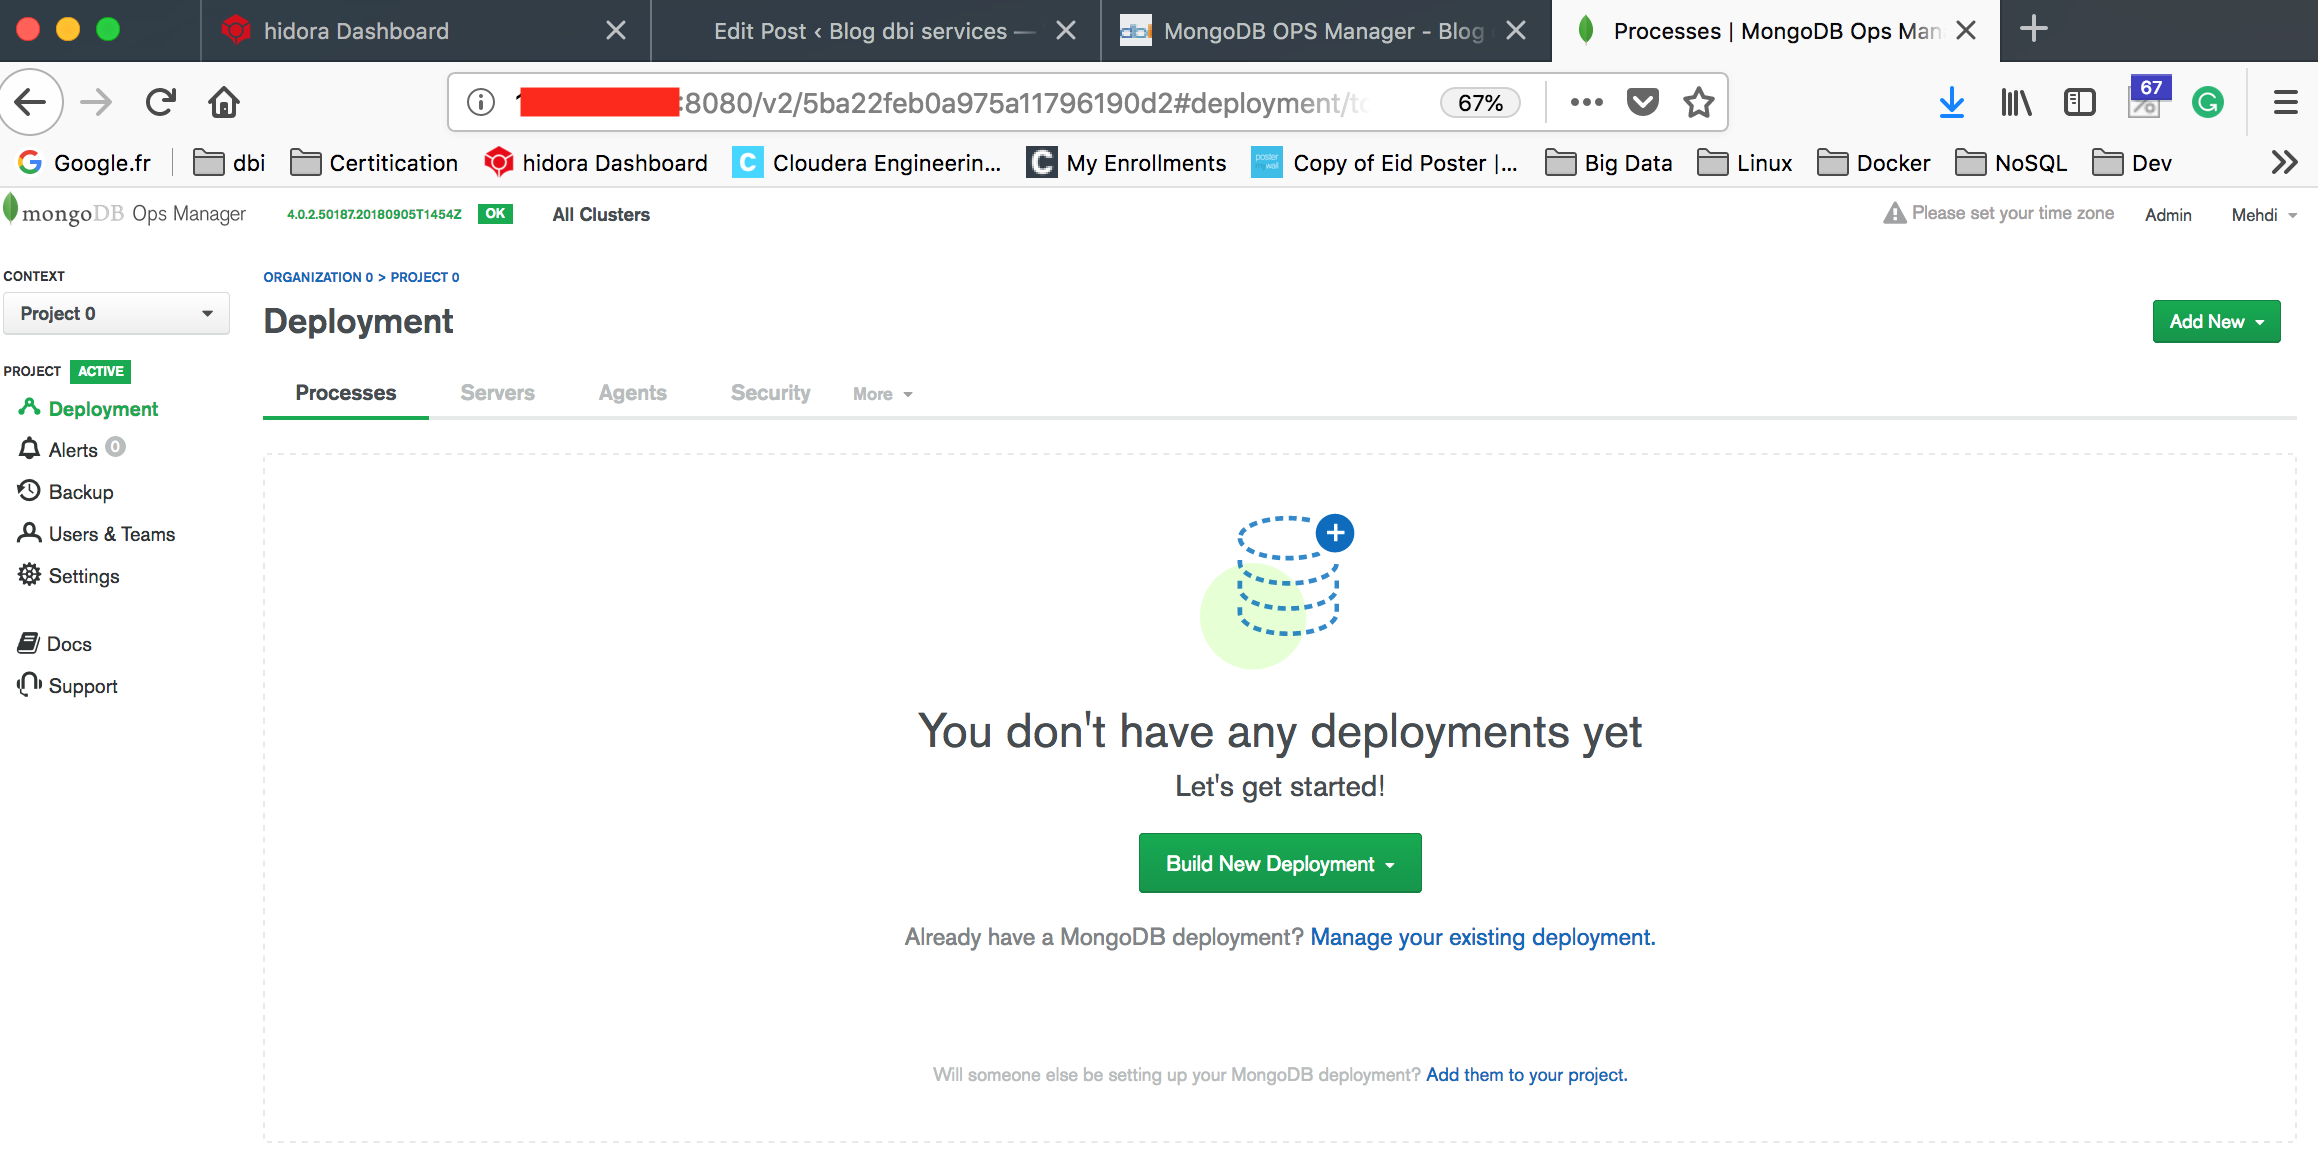Viewport: 2318px width, 1170px height.
Task: Open the Dev bookmarks folder
Action: click(2132, 163)
